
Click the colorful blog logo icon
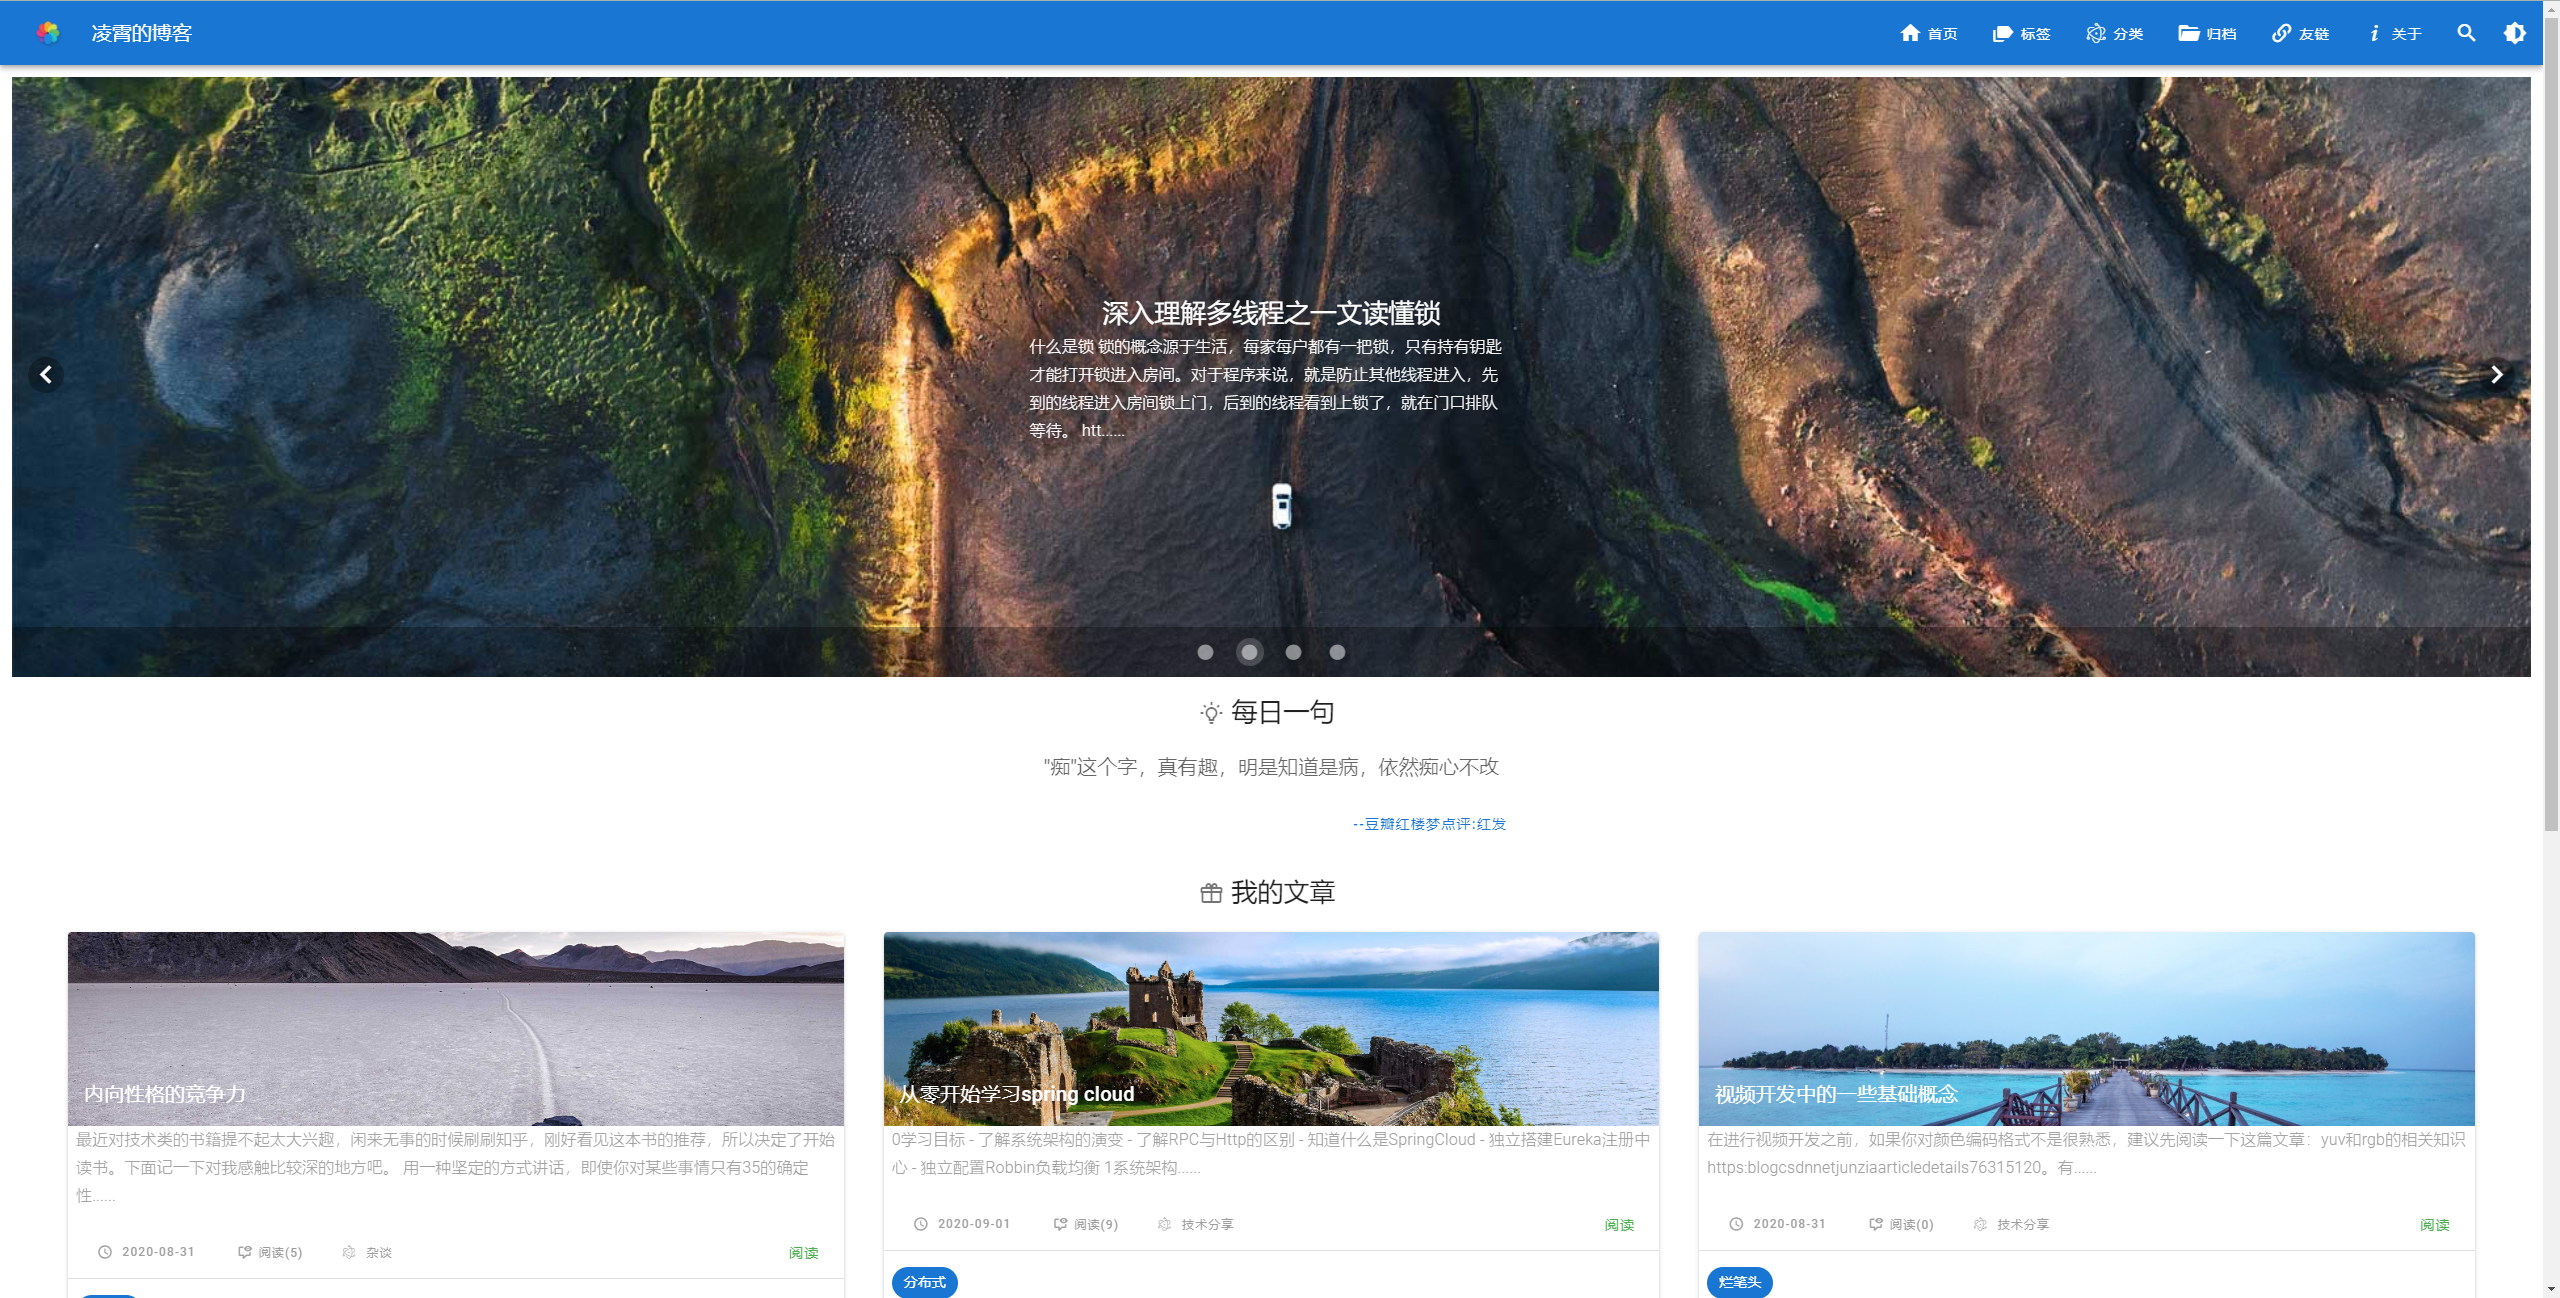click(x=47, y=33)
